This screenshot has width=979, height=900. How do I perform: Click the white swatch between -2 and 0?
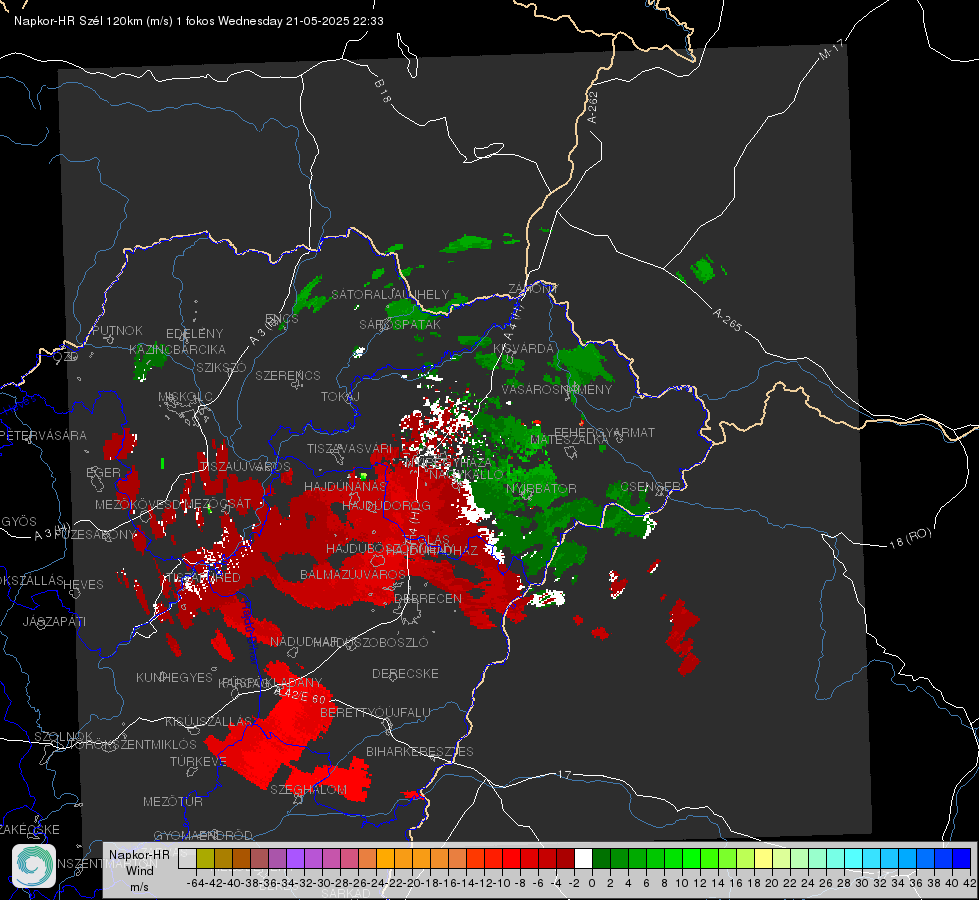[x=583, y=858]
